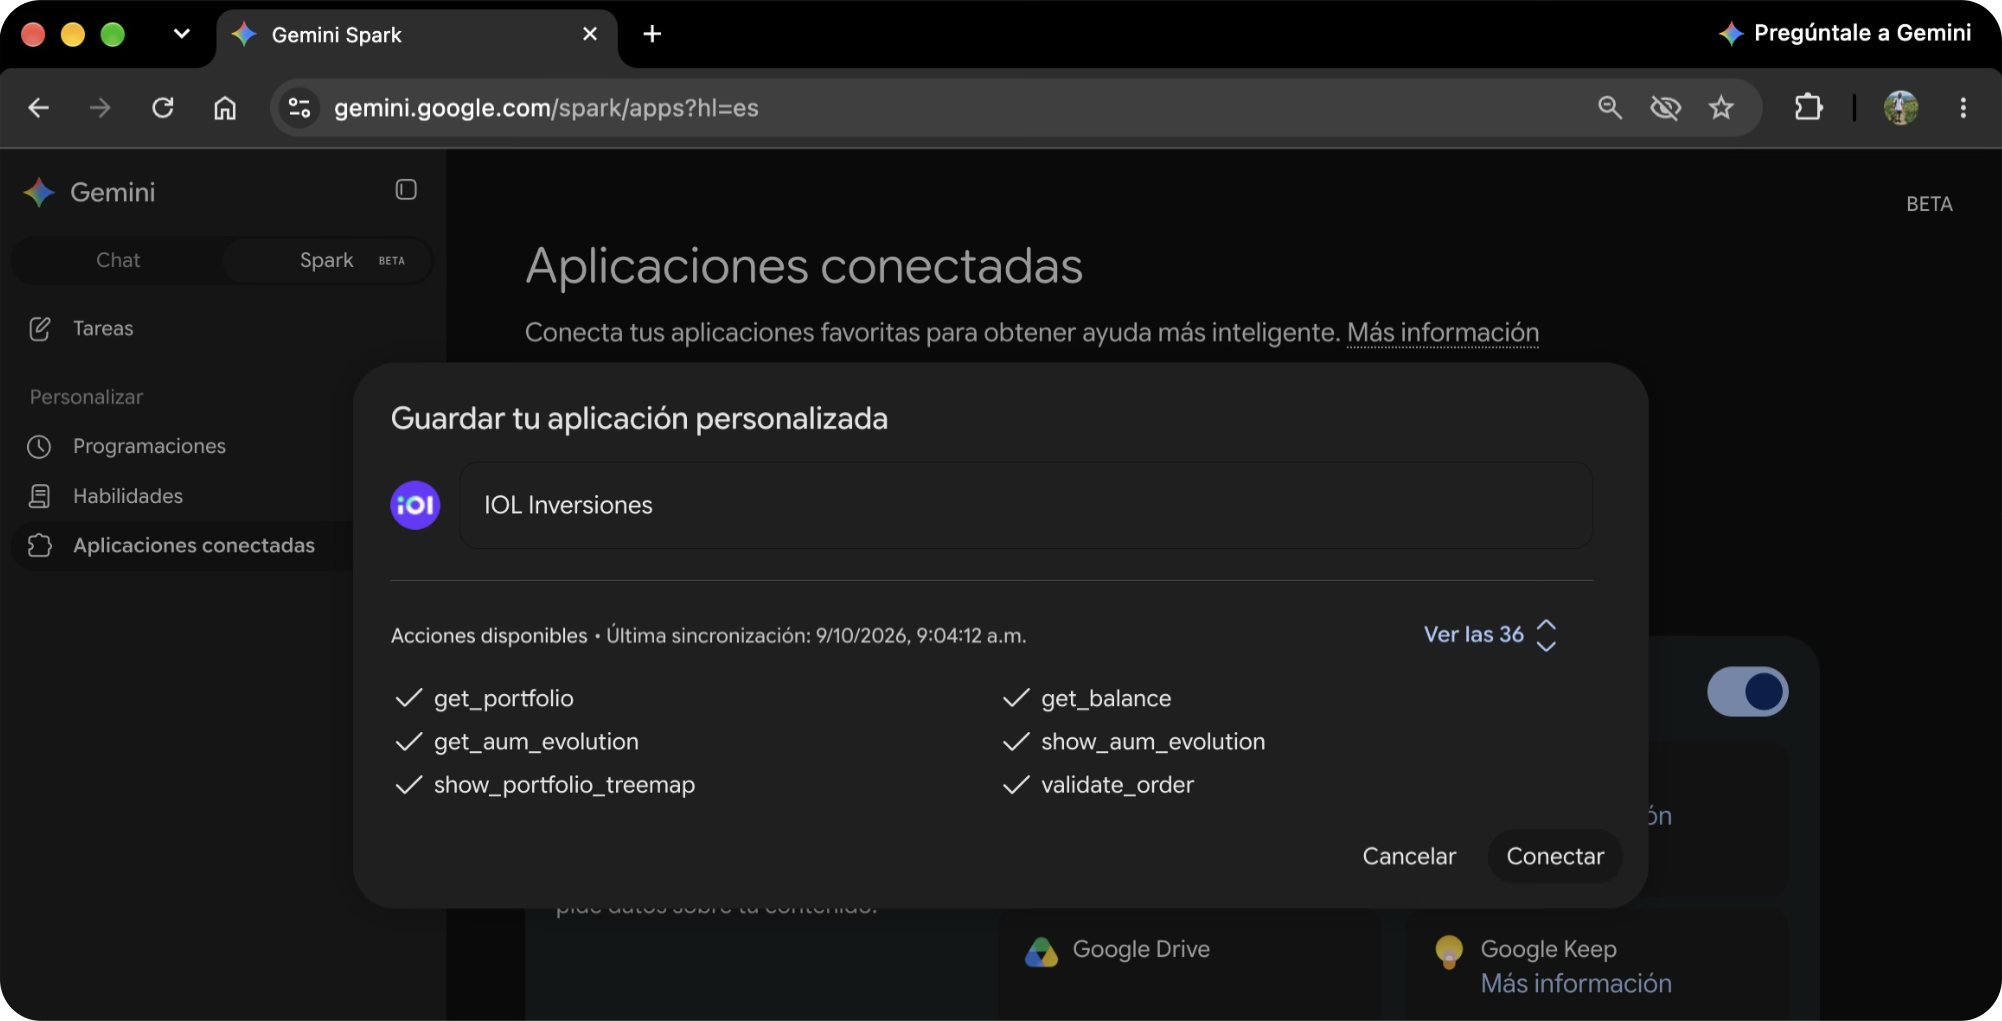Open Habilidades in the sidebar
Image resolution: width=2002 pixels, height=1021 pixels.
coord(128,496)
